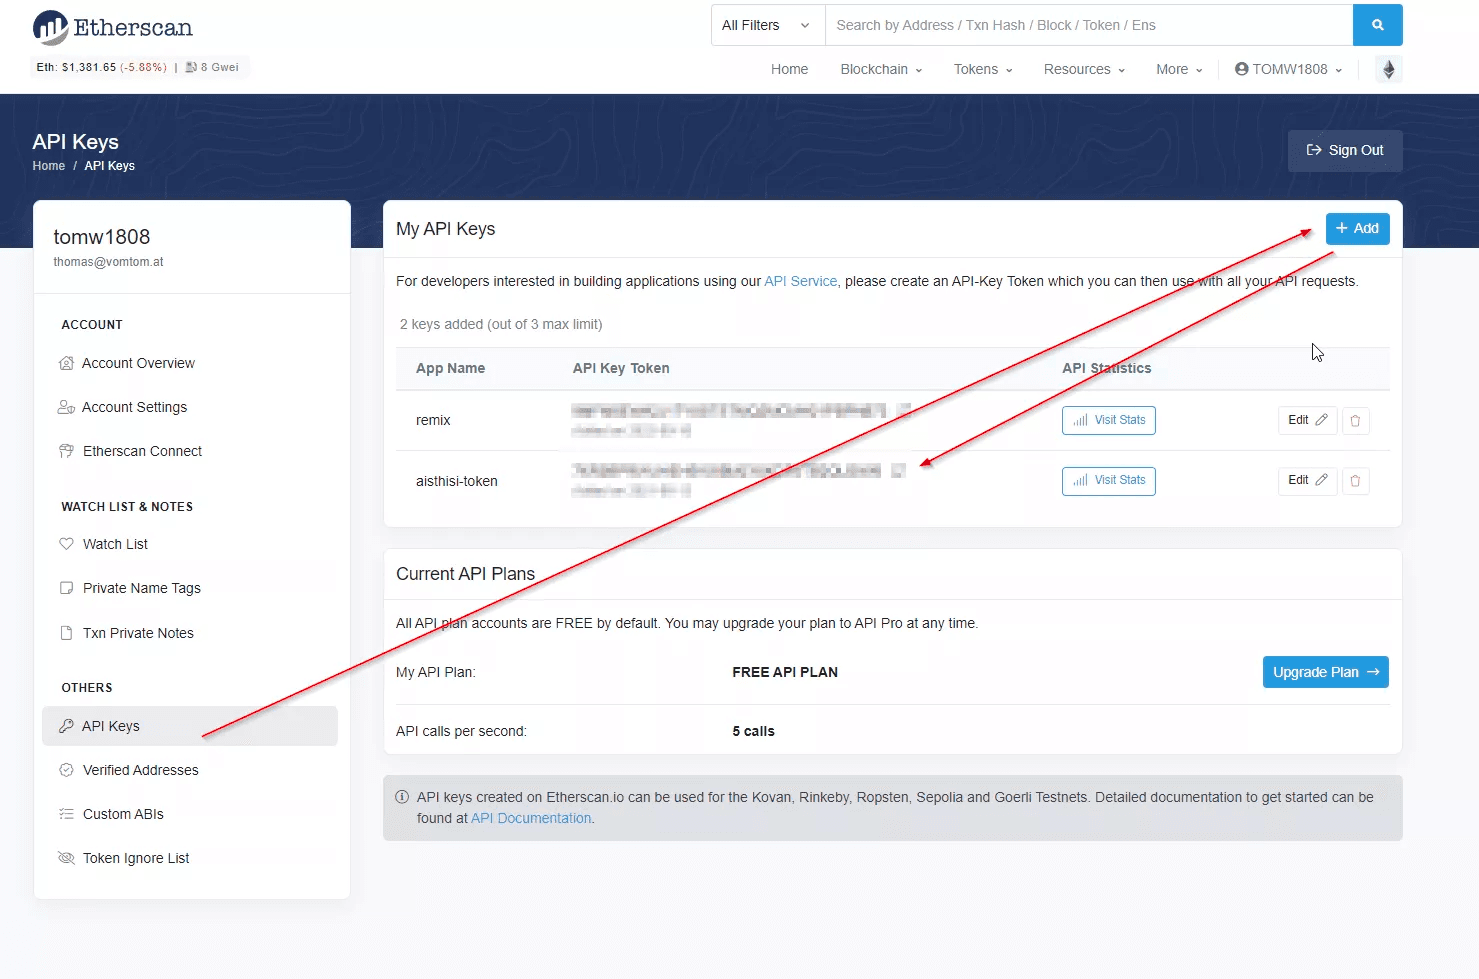Image resolution: width=1479 pixels, height=979 pixels.
Task: Click the username tomw1808 in sidebar
Action: pos(102,237)
